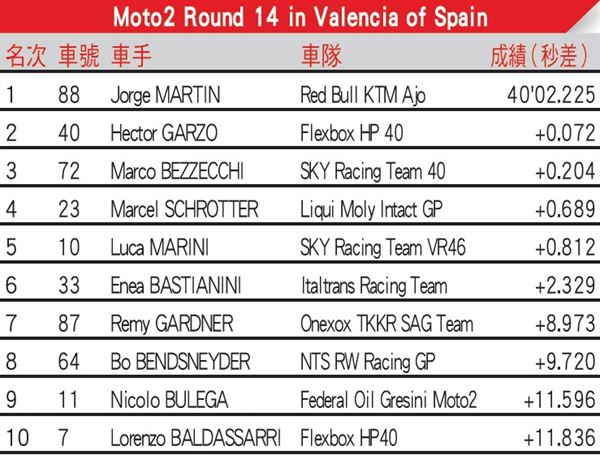Select Lorenzo BALDASSARRI rider name
Screen dimensions: 600x455
[196, 438]
